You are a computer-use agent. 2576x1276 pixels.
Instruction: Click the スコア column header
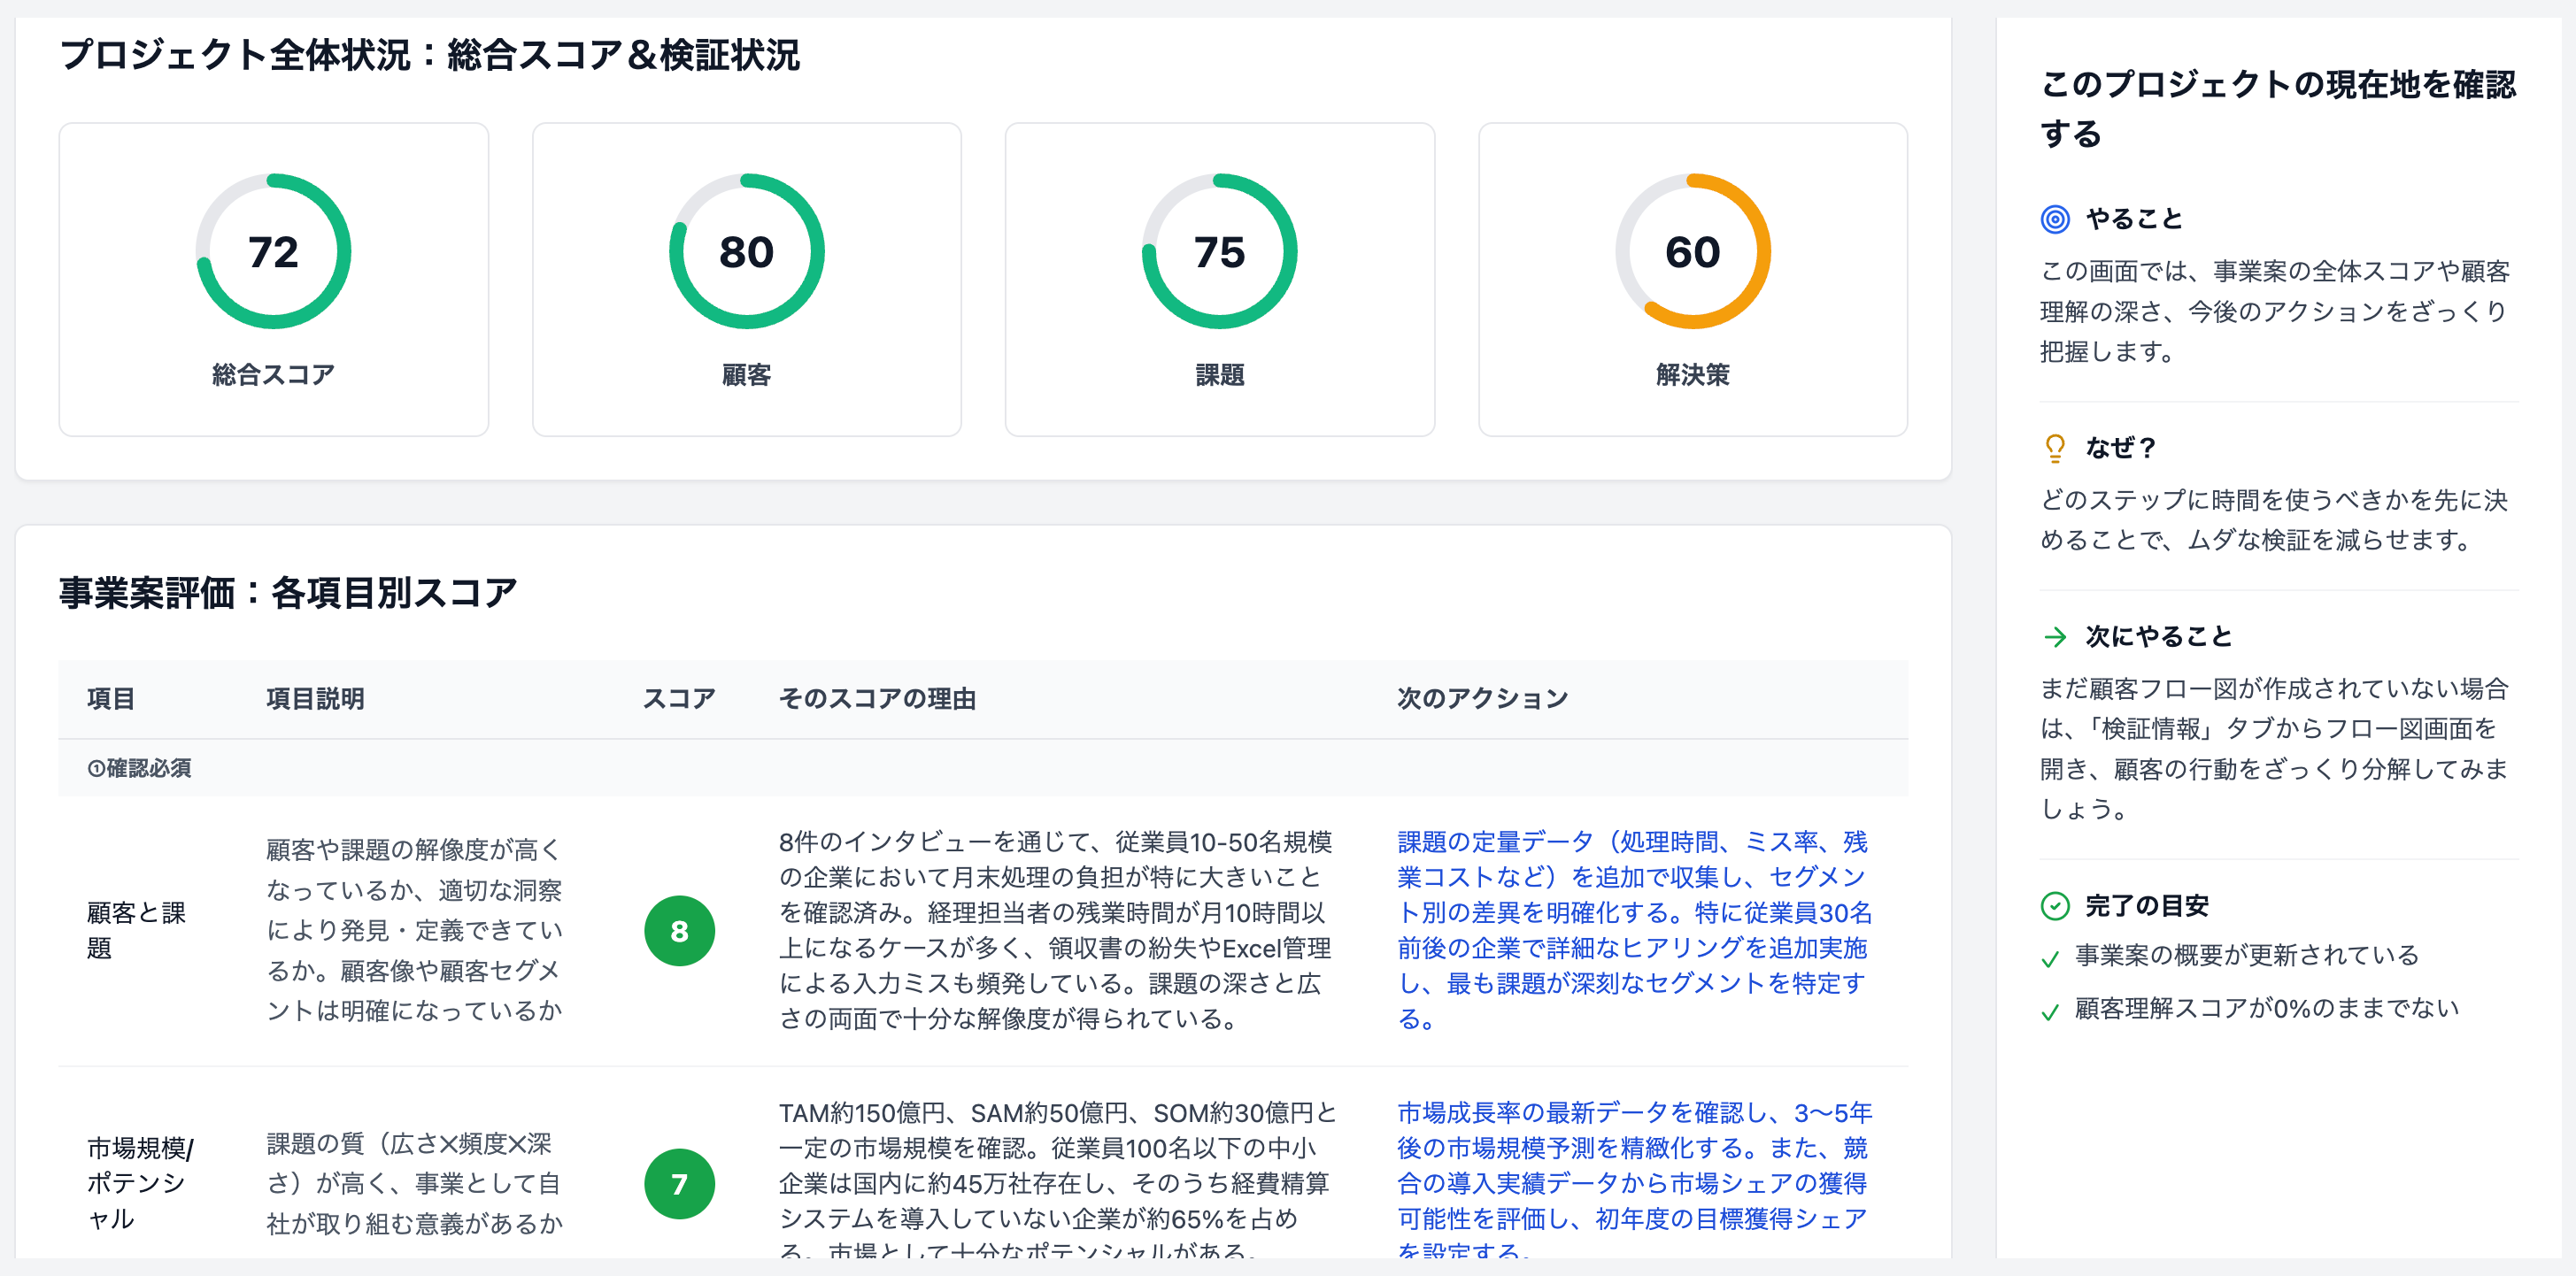tap(679, 699)
